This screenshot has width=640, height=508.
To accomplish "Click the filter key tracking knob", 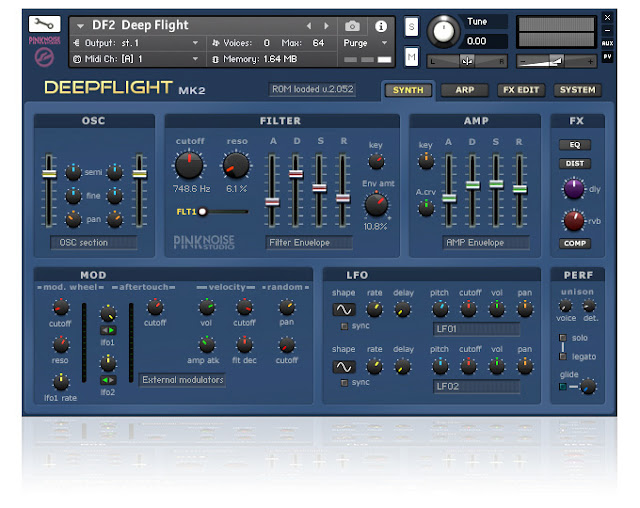I will [376, 161].
